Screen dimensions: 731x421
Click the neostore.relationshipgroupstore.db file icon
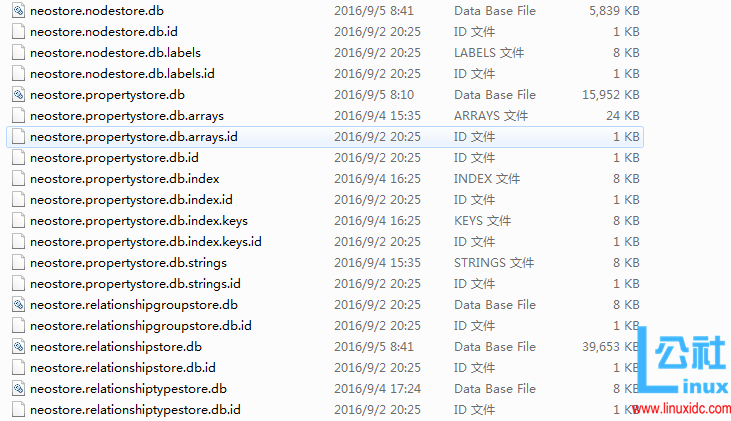pyautogui.click(x=18, y=304)
